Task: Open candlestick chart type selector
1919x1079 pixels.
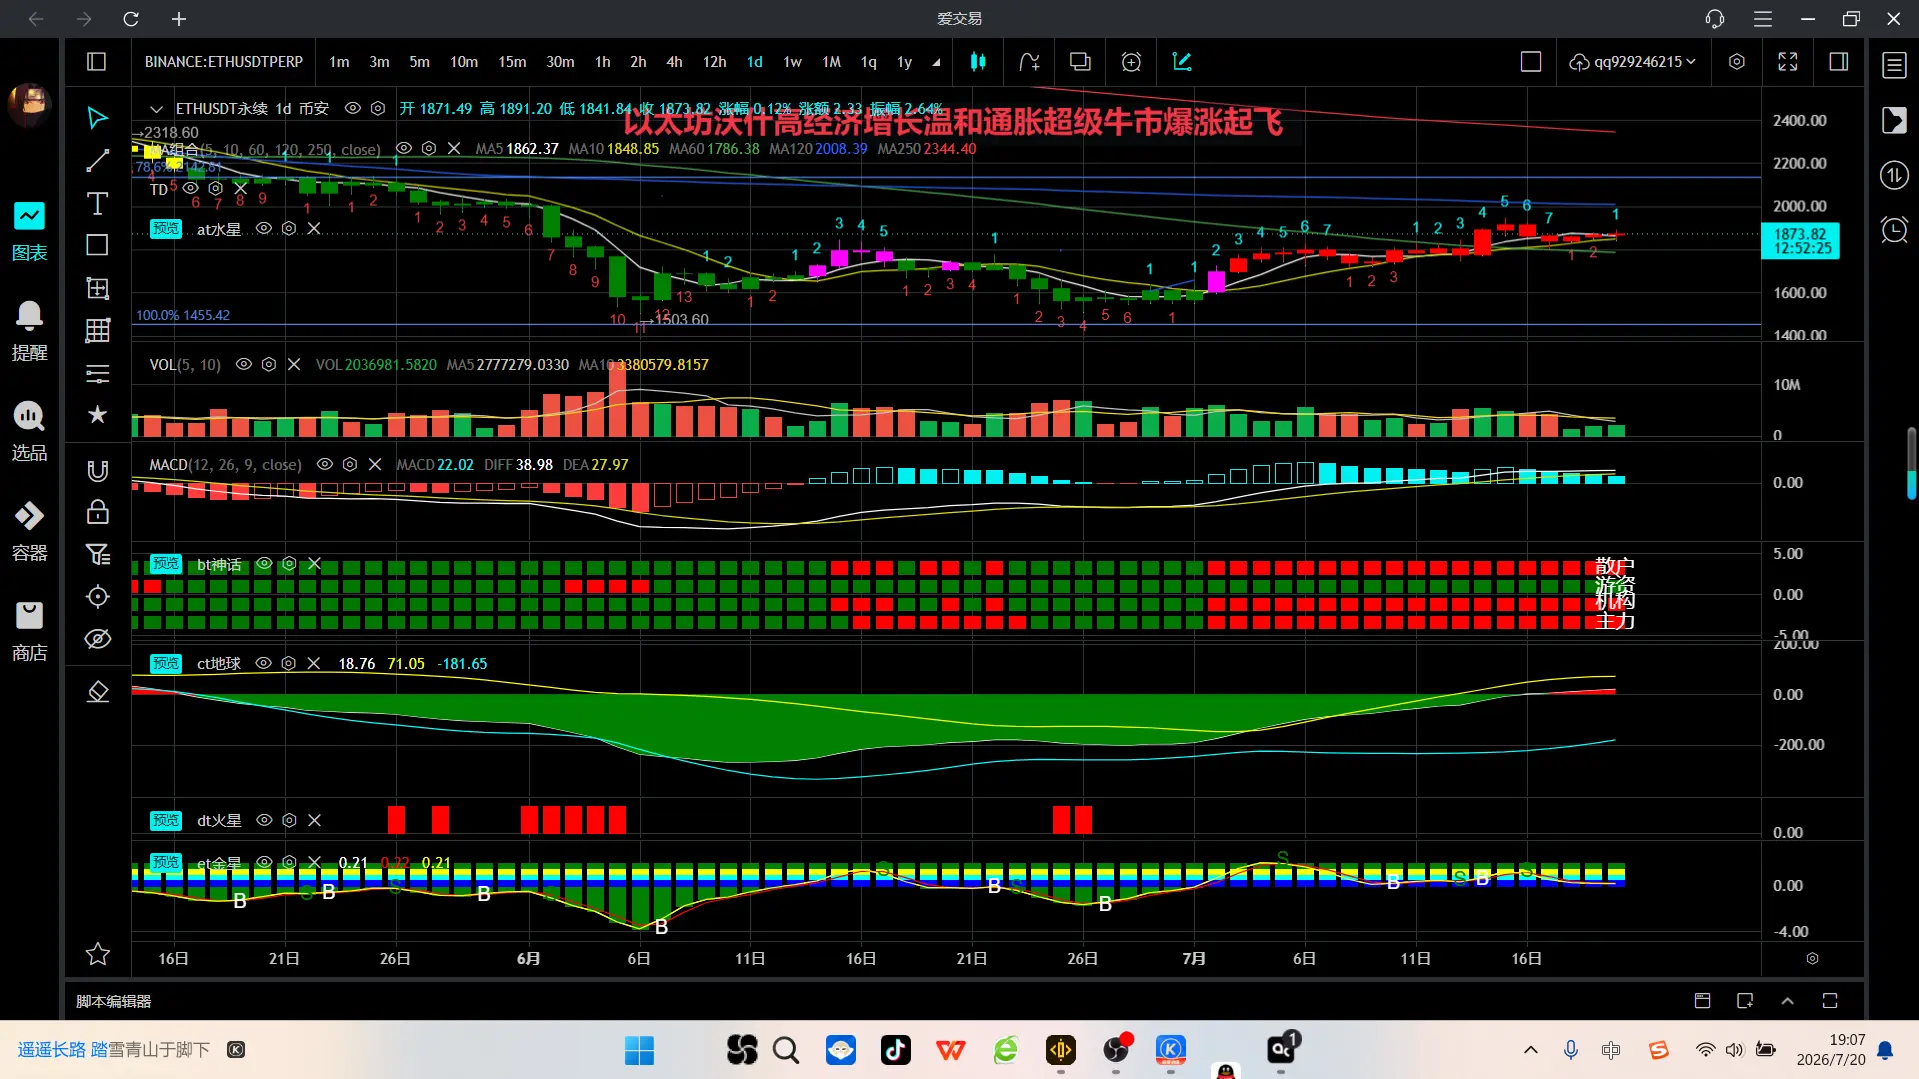Action: pyautogui.click(x=978, y=62)
